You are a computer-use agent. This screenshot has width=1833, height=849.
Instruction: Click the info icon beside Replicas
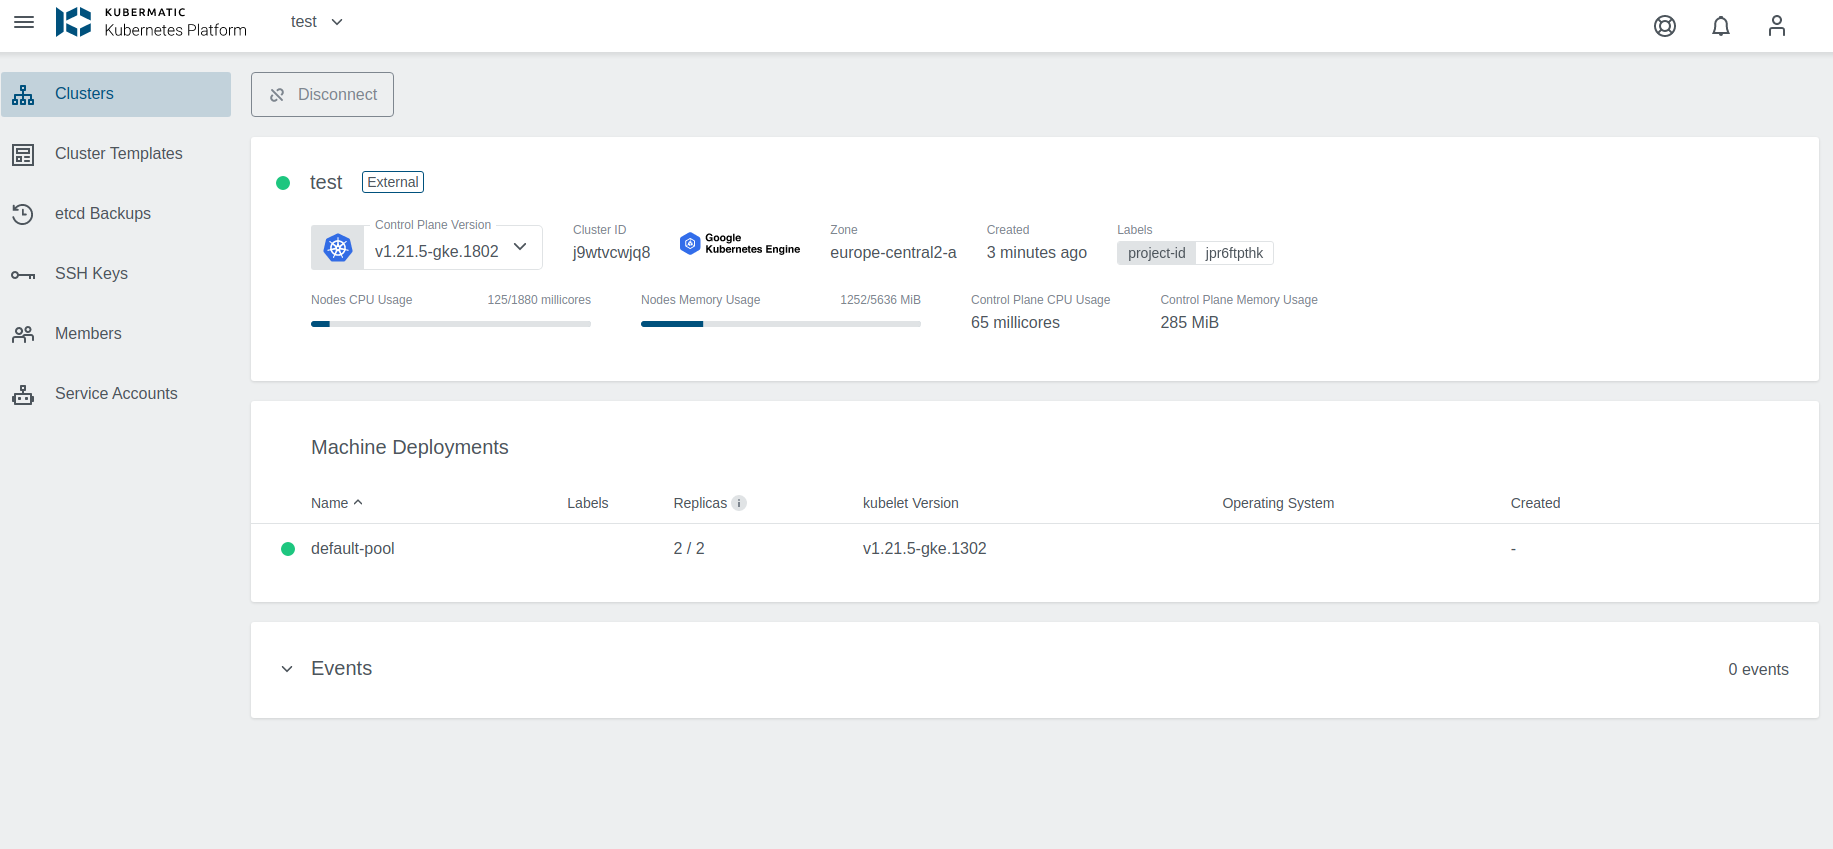click(739, 503)
